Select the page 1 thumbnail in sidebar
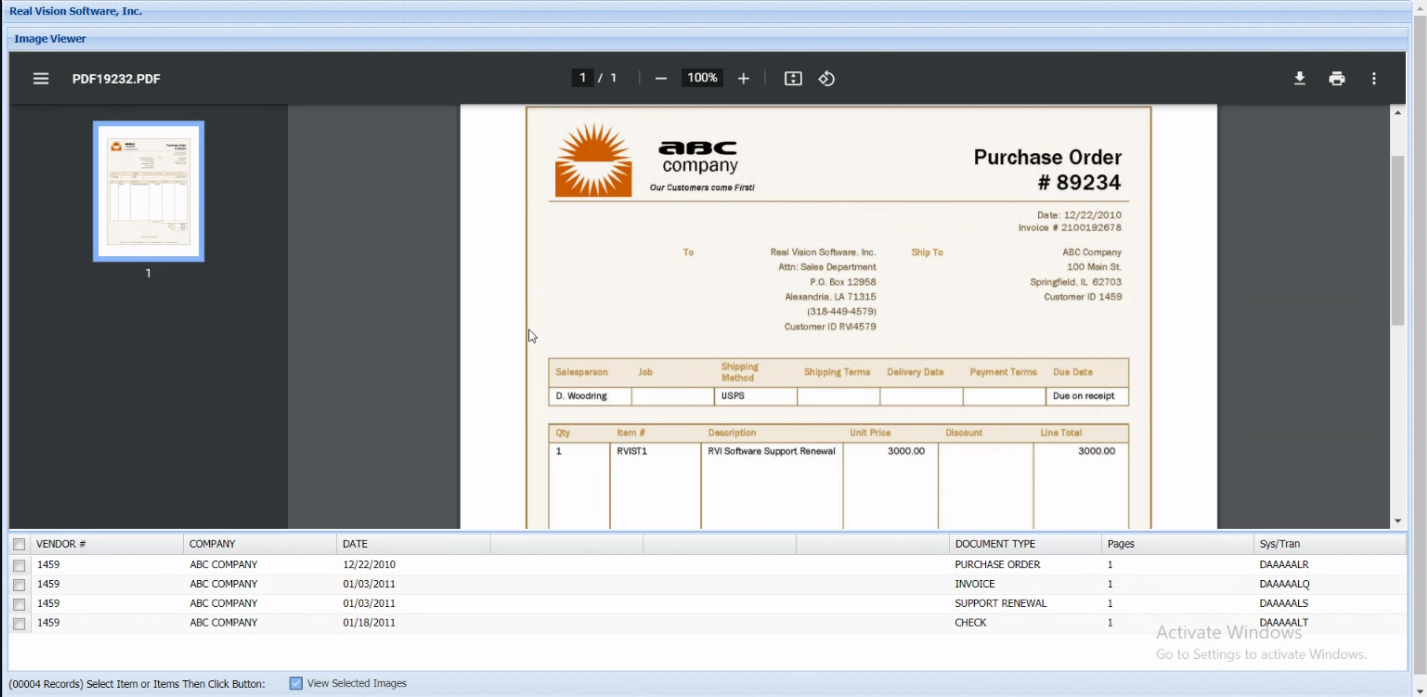 (x=148, y=191)
